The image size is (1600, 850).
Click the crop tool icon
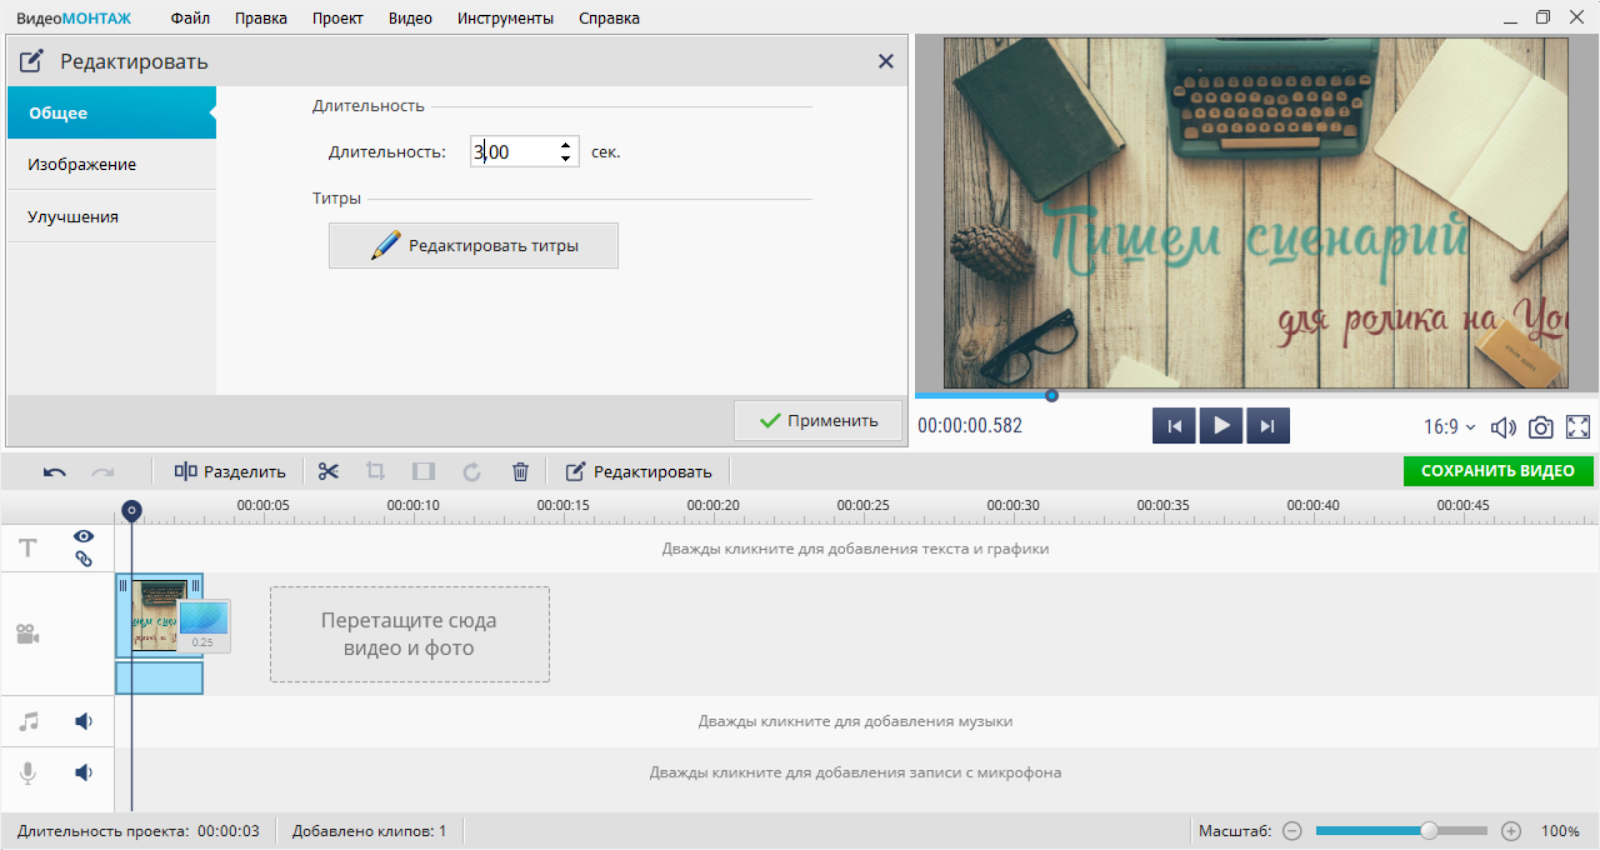[x=376, y=471]
